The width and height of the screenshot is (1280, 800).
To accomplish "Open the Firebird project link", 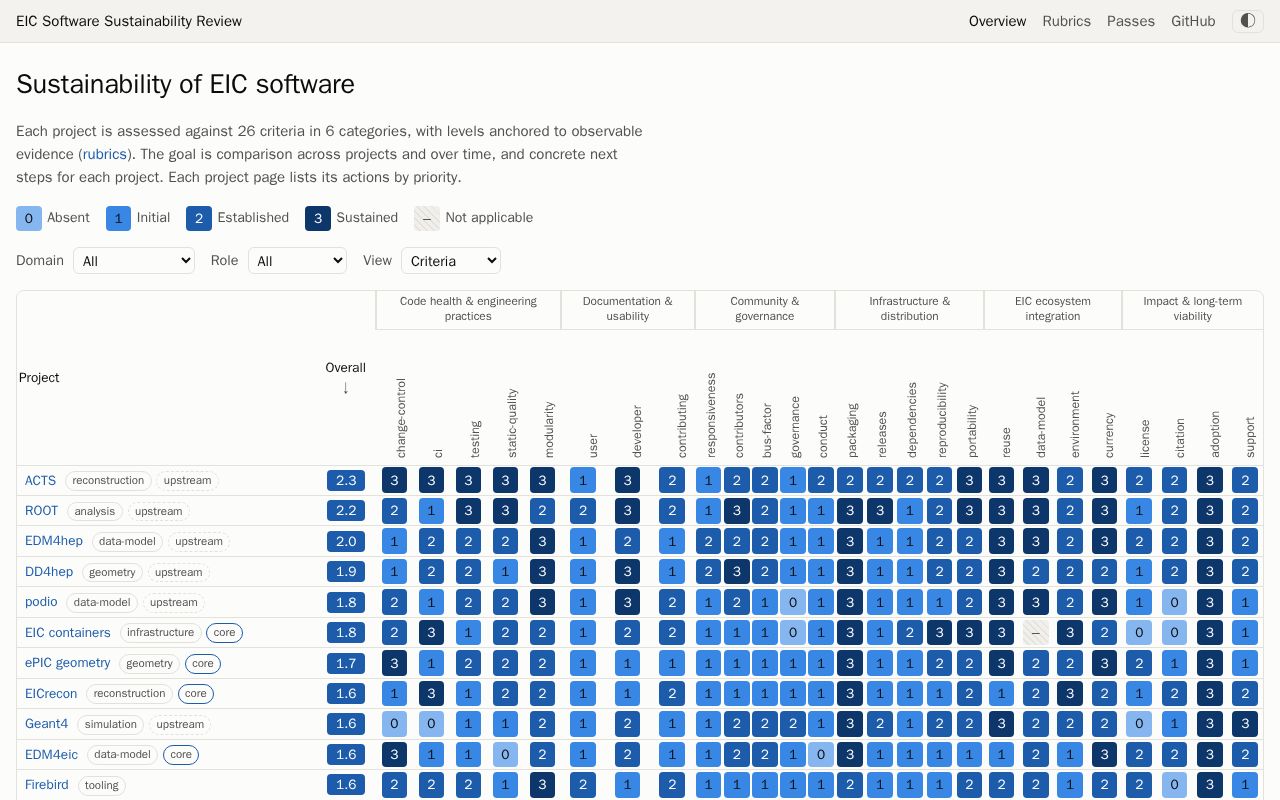I will tap(47, 785).
